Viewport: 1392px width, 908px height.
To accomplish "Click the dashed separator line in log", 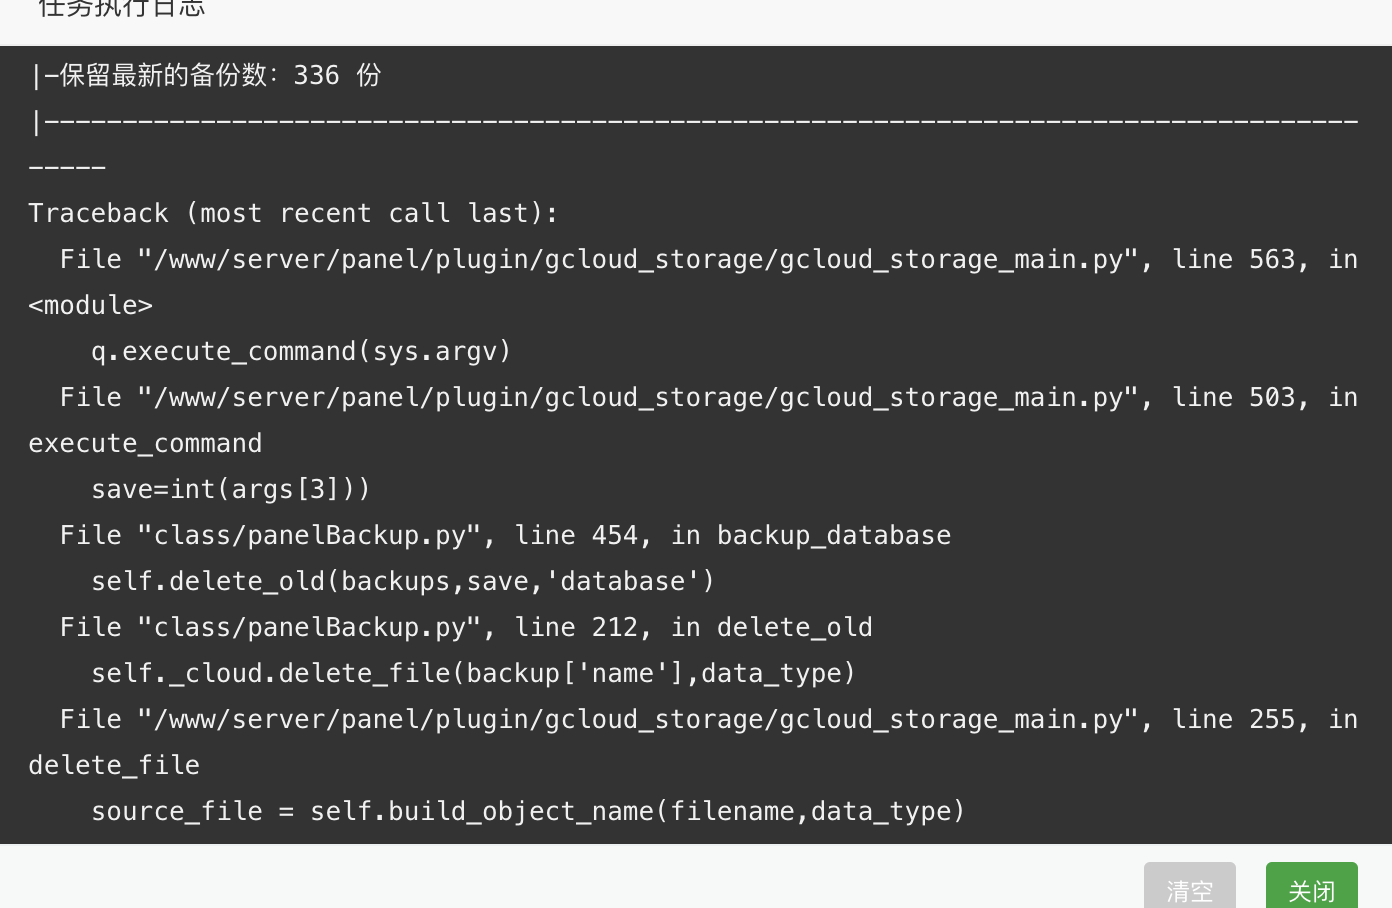I will click(x=695, y=122).
